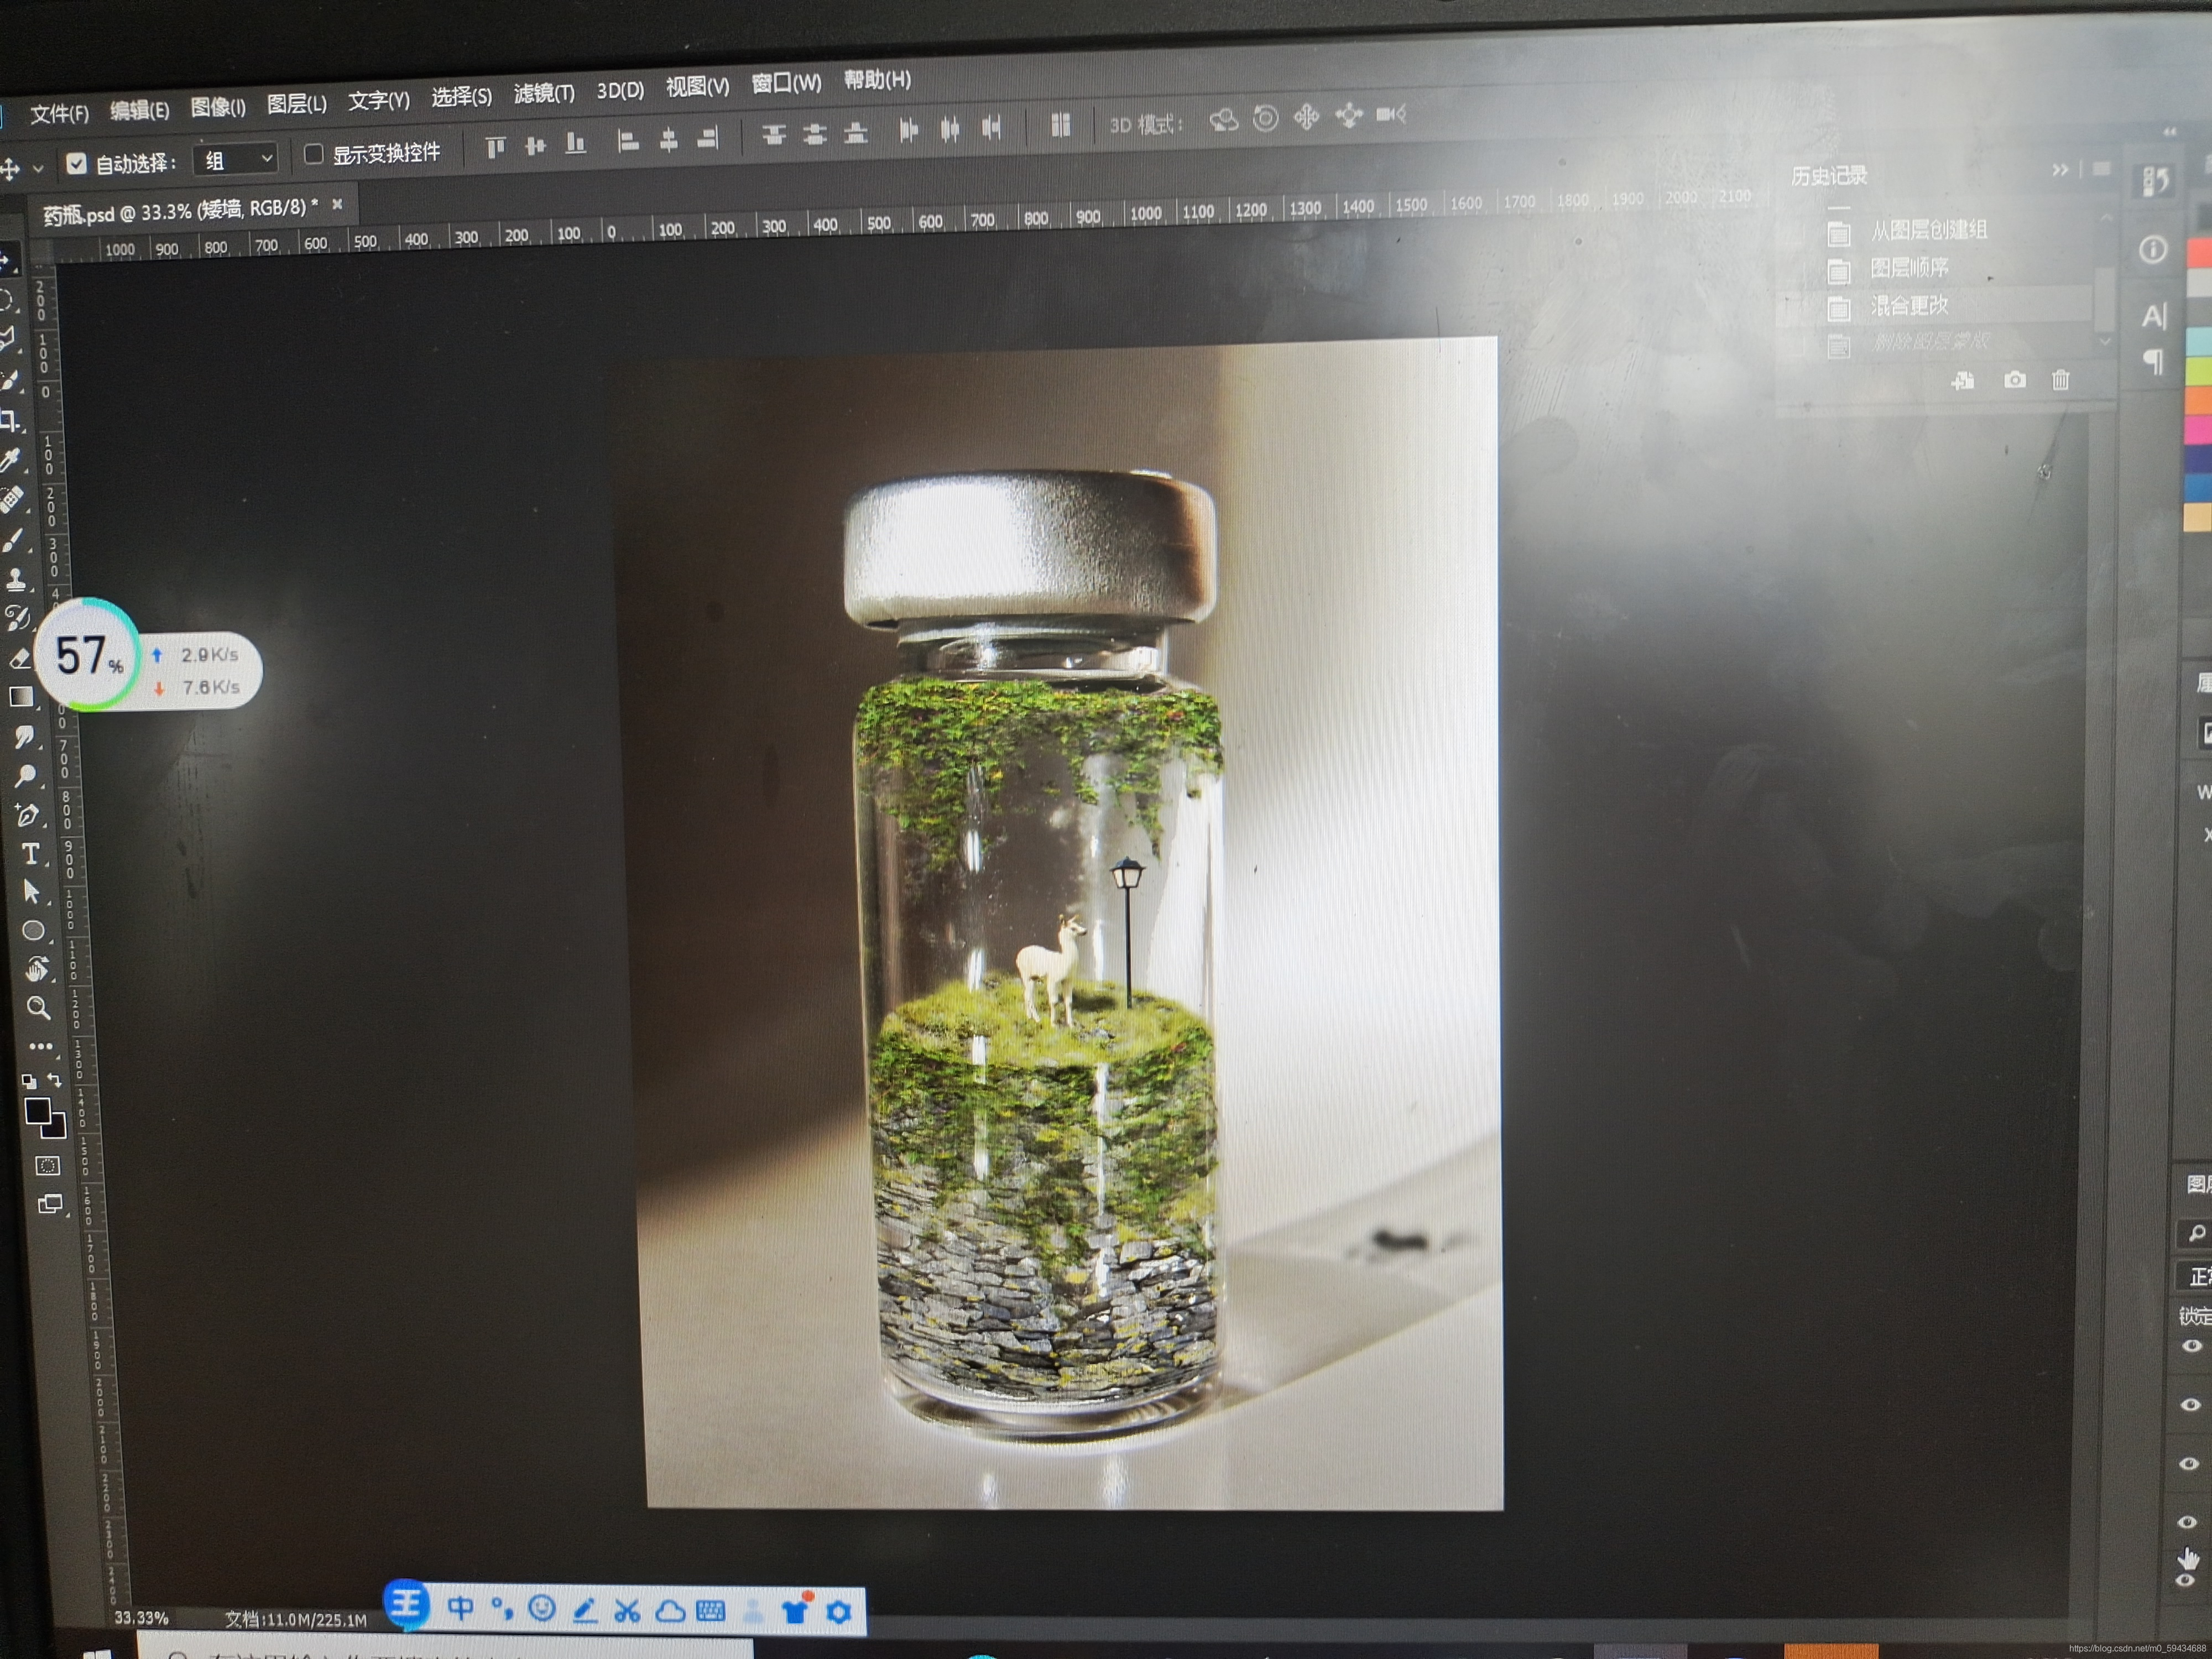Collapse the 历史记录 panel with double chevron
The height and width of the screenshot is (1659, 2212).
point(2060,170)
